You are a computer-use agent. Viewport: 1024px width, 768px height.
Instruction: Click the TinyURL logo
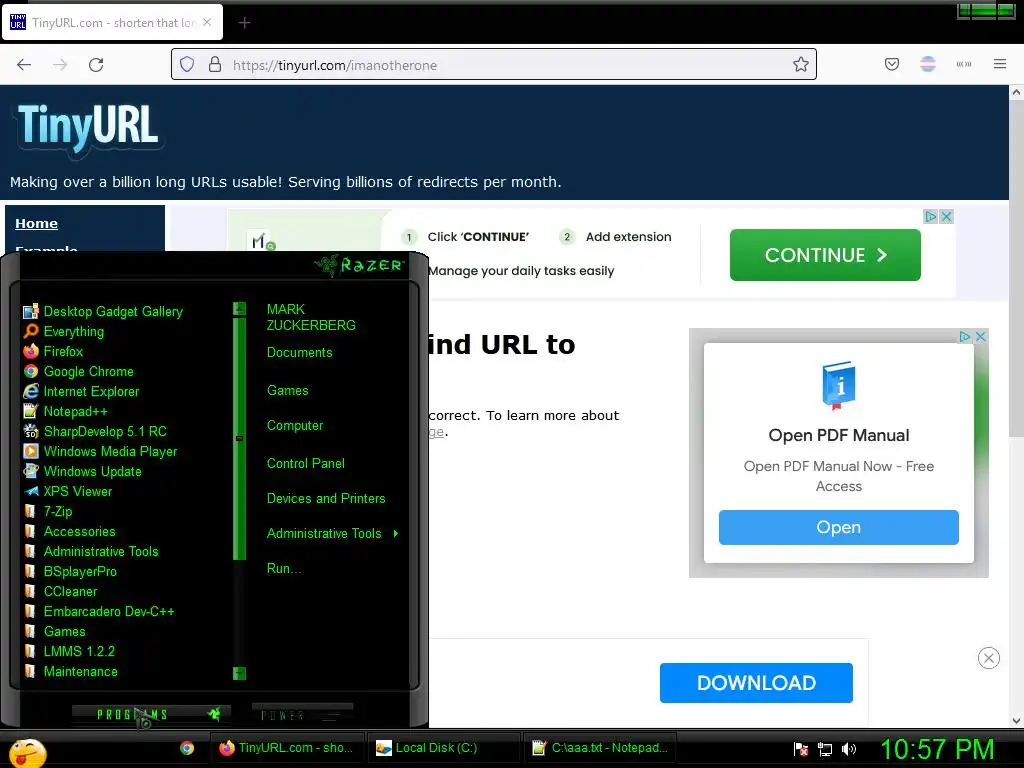tap(88, 127)
